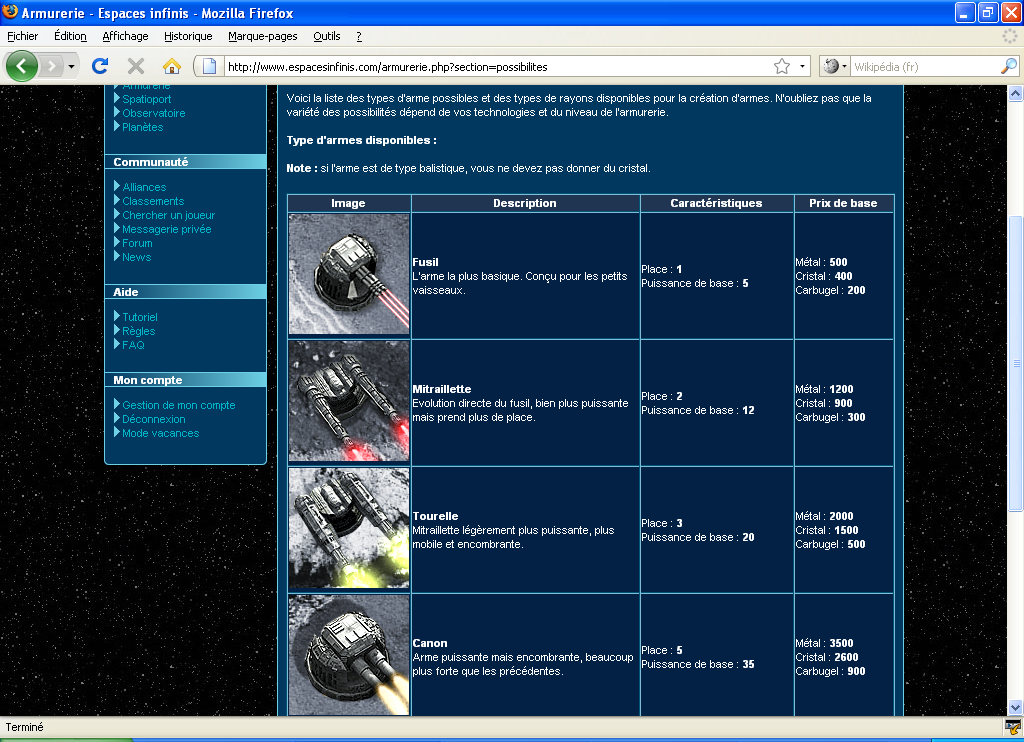Go to the Spatioport page
The image size is (1024, 742).
147,99
